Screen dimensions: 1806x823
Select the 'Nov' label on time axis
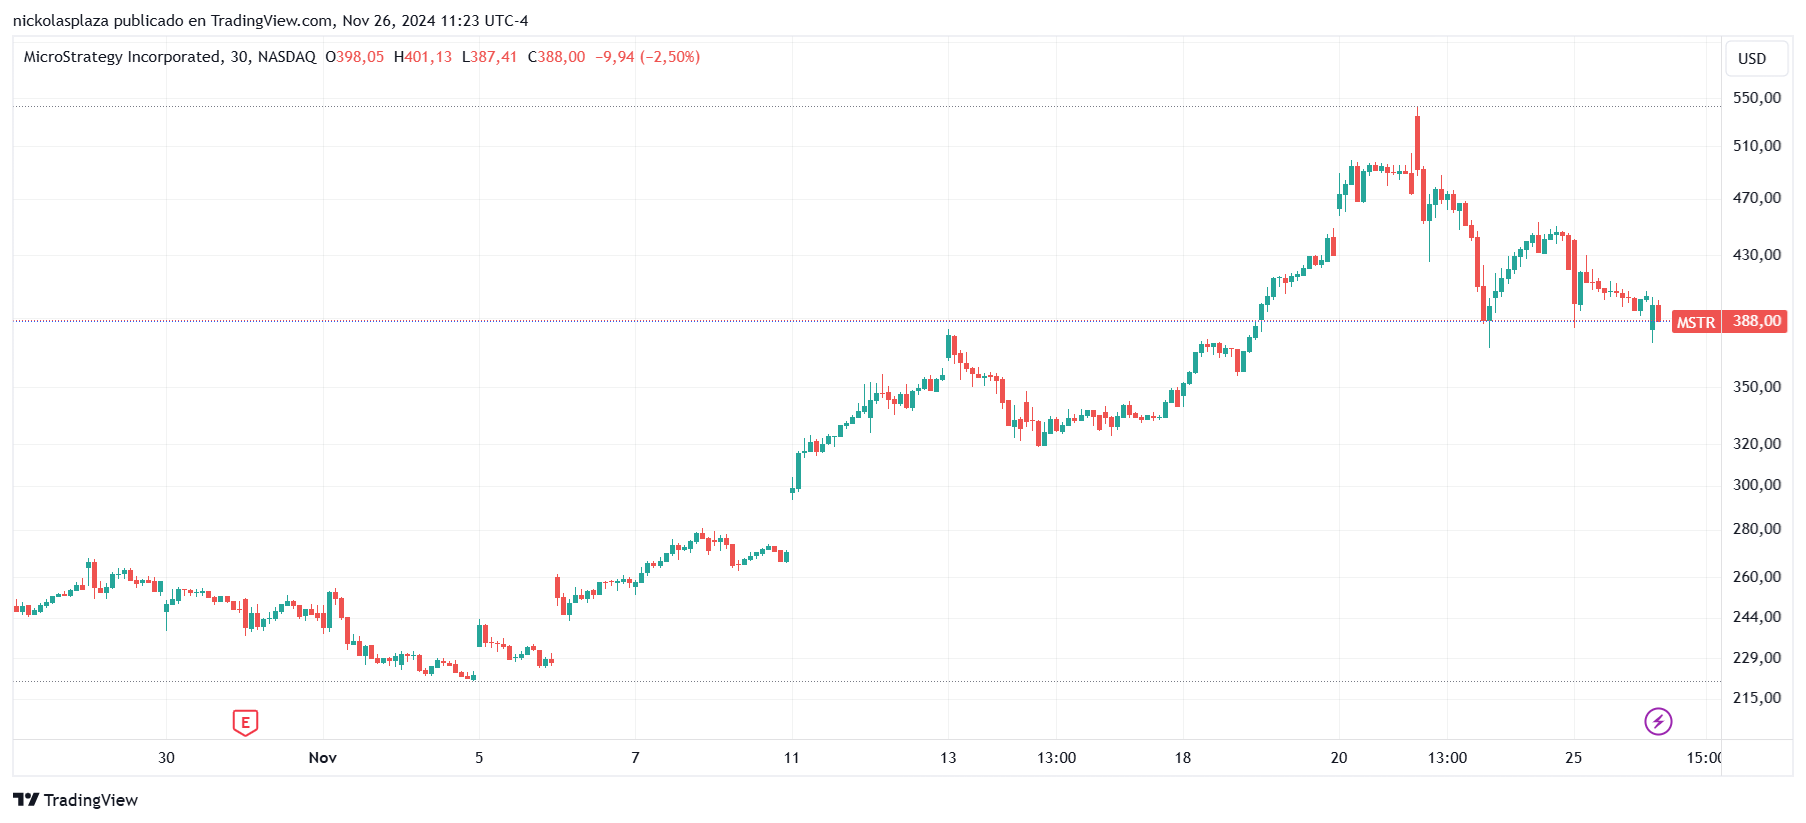(322, 758)
